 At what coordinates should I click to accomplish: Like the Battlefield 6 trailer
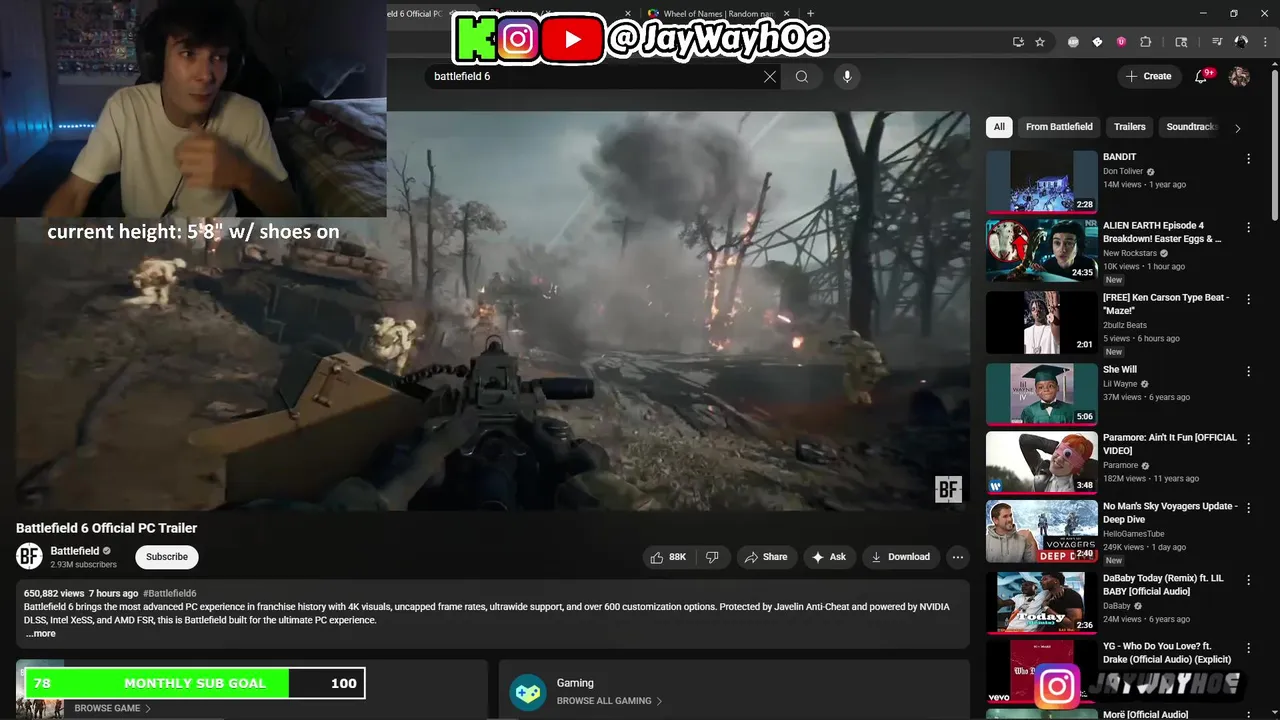coord(668,557)
